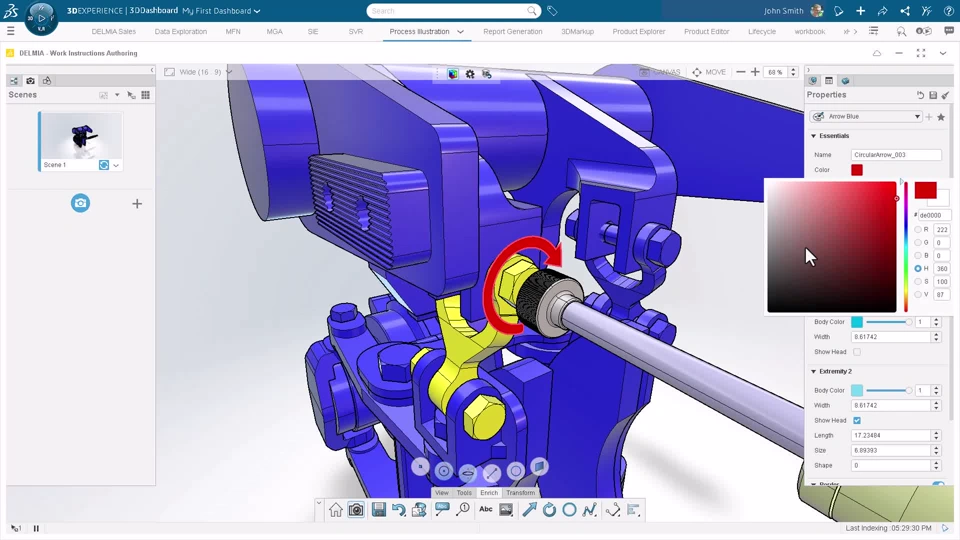Select the insert picture tool

pyautogui.click(x=506, y=509)
